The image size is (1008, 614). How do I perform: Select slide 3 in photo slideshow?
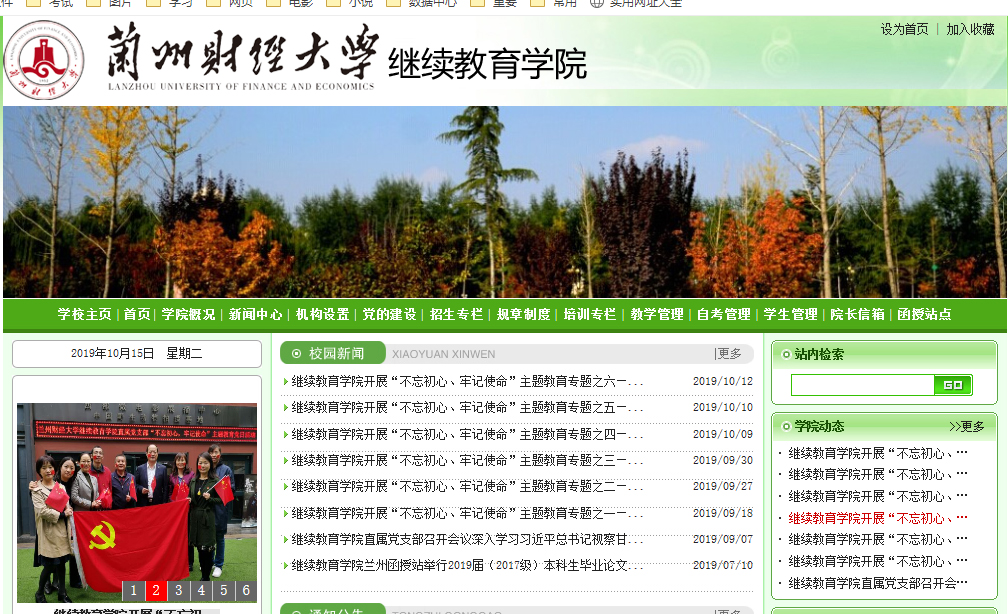tap(178, 590)
